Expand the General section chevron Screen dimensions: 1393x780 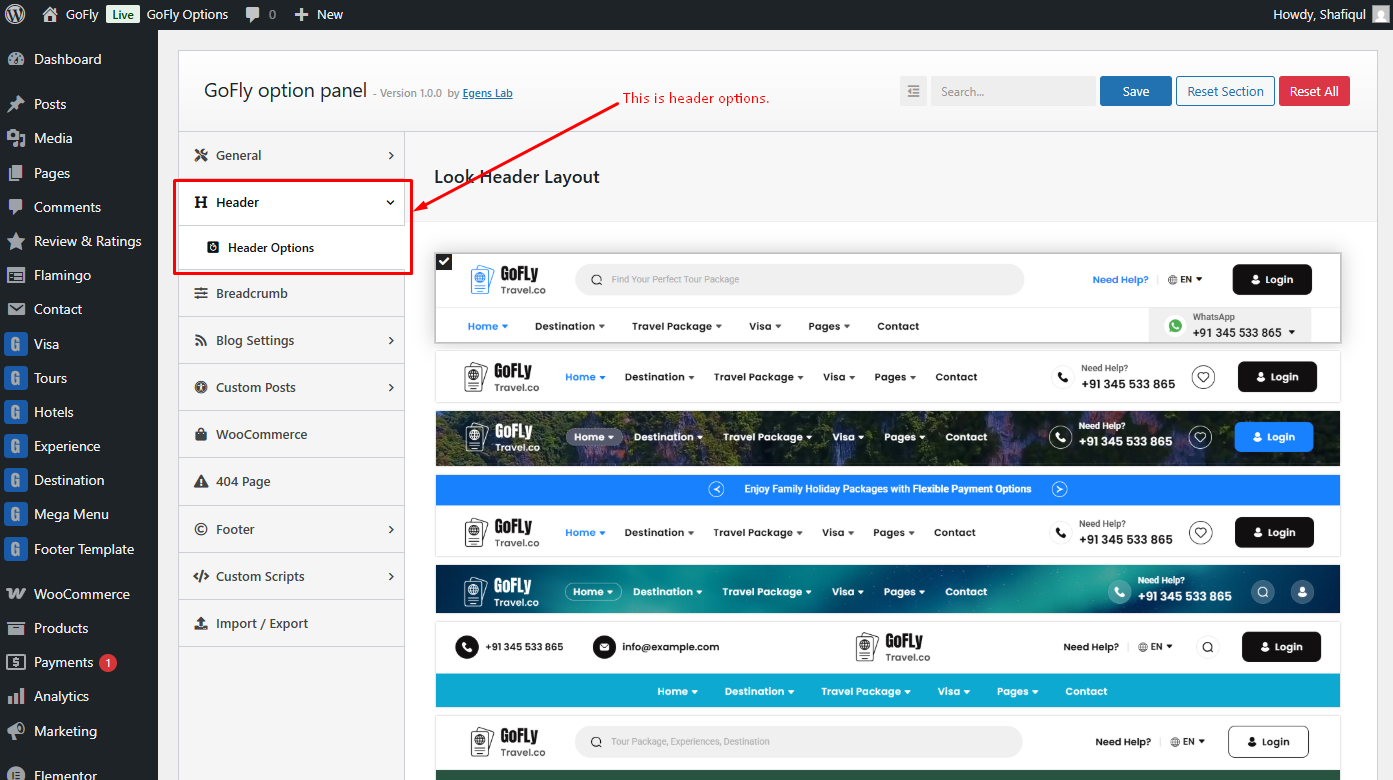pos(391,156)
